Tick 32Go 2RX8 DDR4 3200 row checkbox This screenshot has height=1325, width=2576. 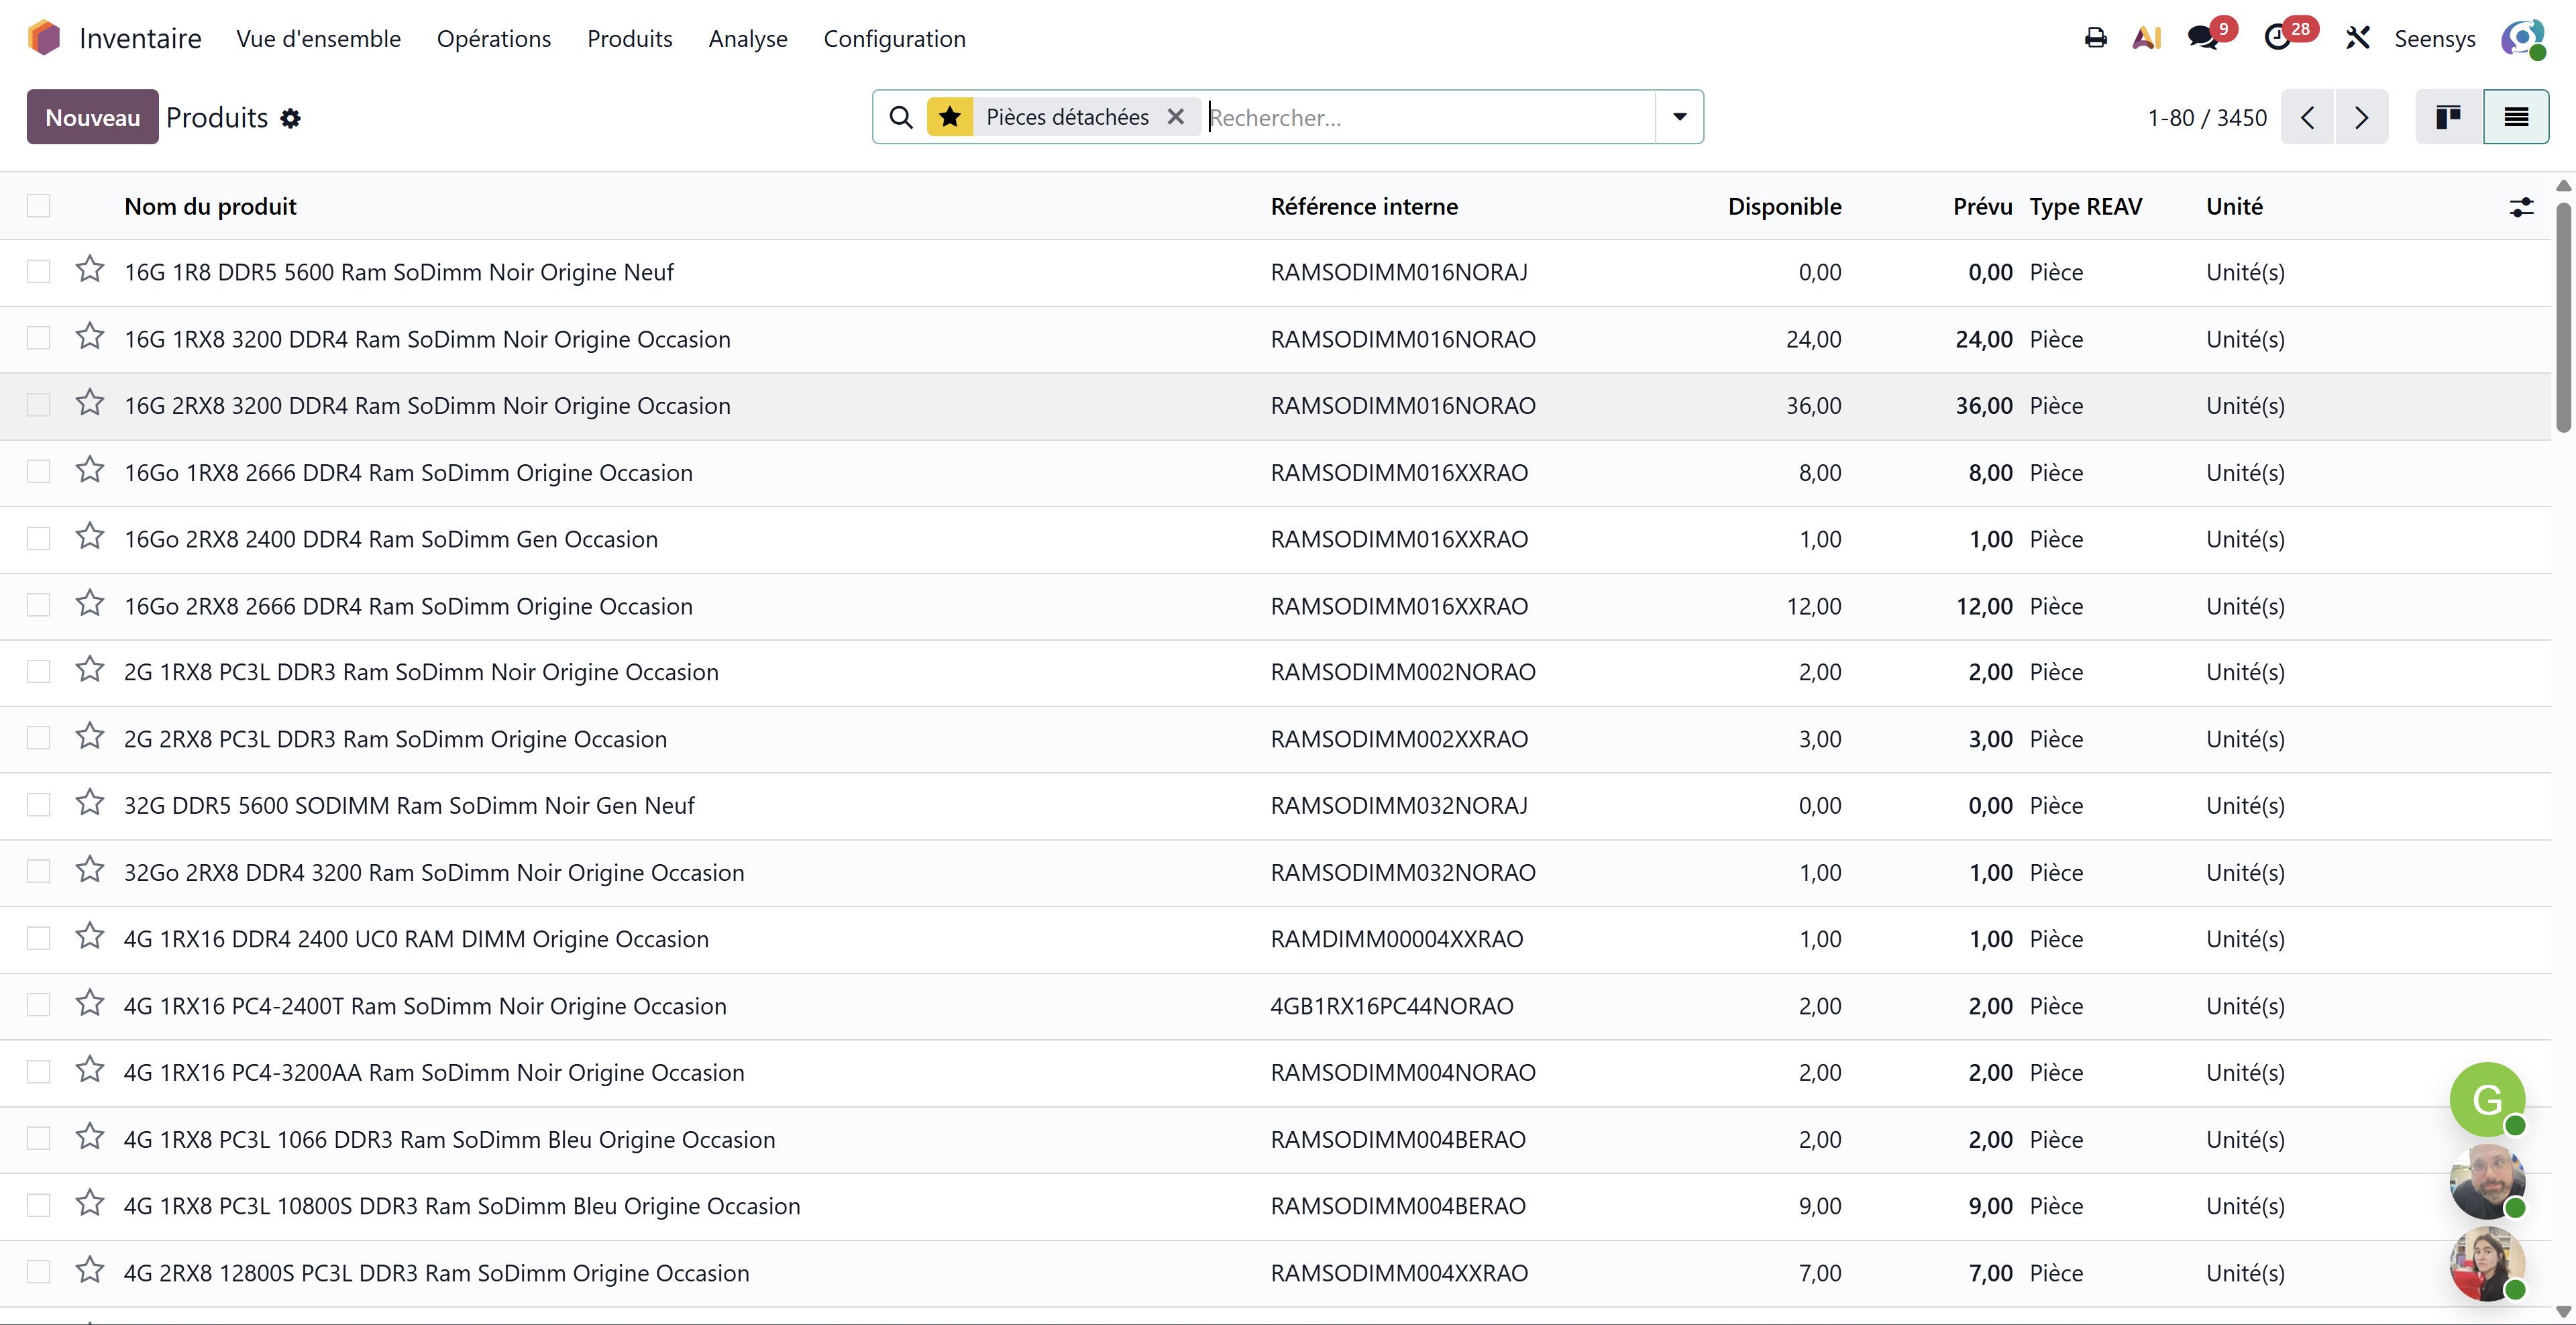point(39,872)
